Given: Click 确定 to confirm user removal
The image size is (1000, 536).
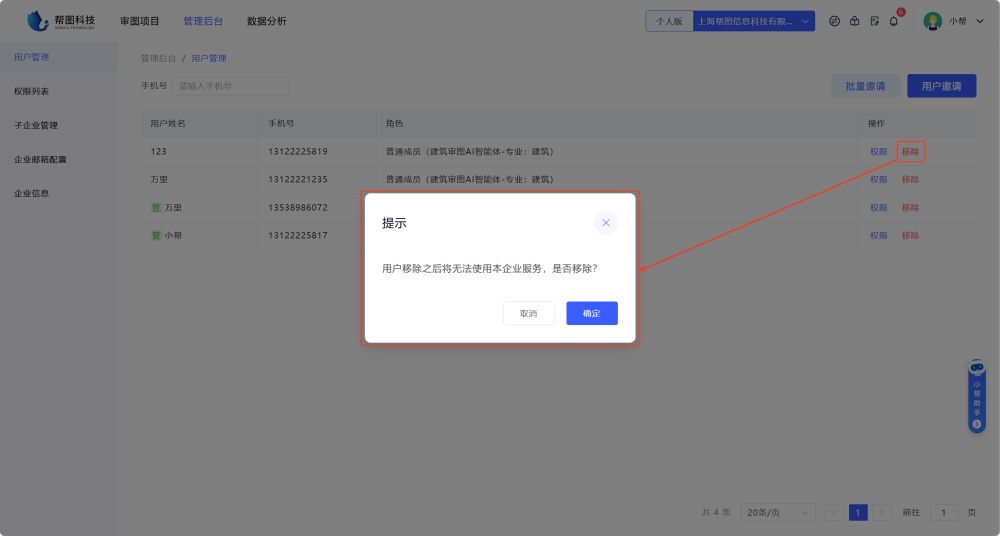Looking at the screenshot, I should (592, 313).
